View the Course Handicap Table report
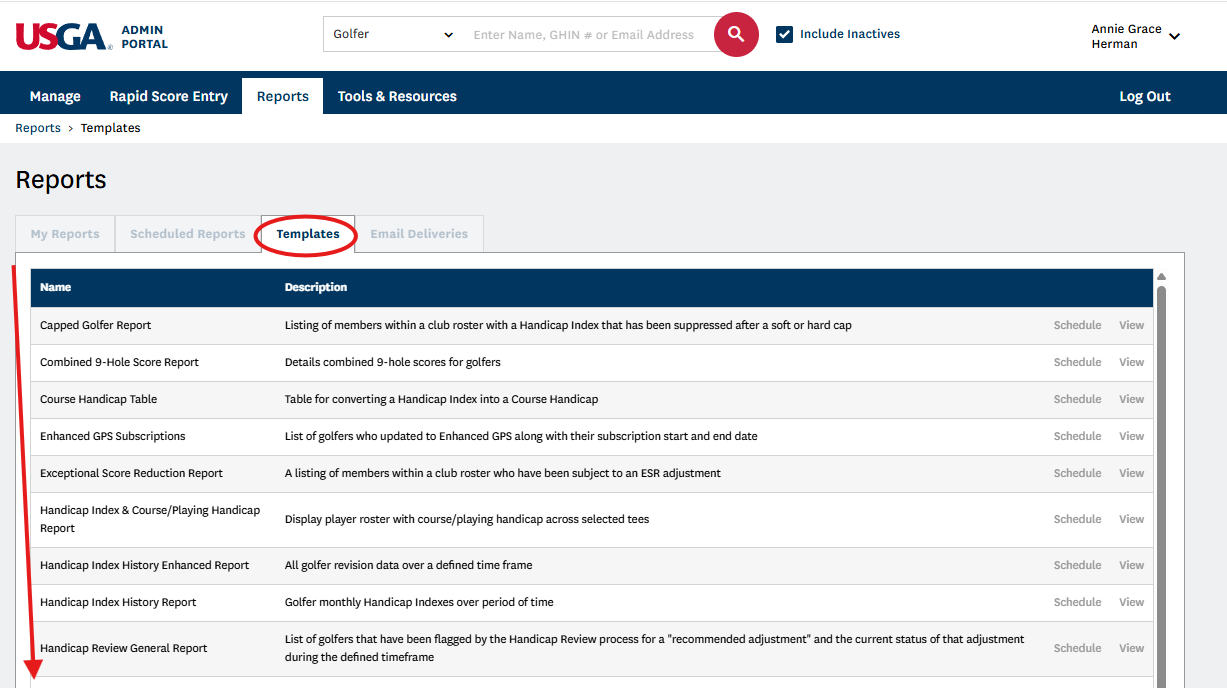 pos(1131,399)
